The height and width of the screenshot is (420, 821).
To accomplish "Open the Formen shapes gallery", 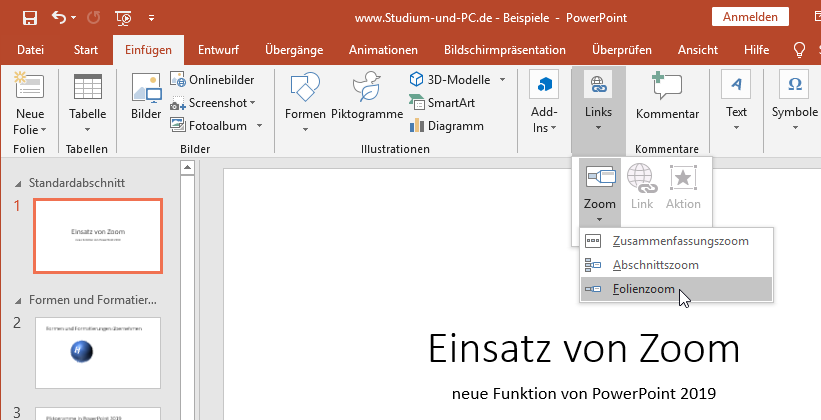I will (305, 101).
